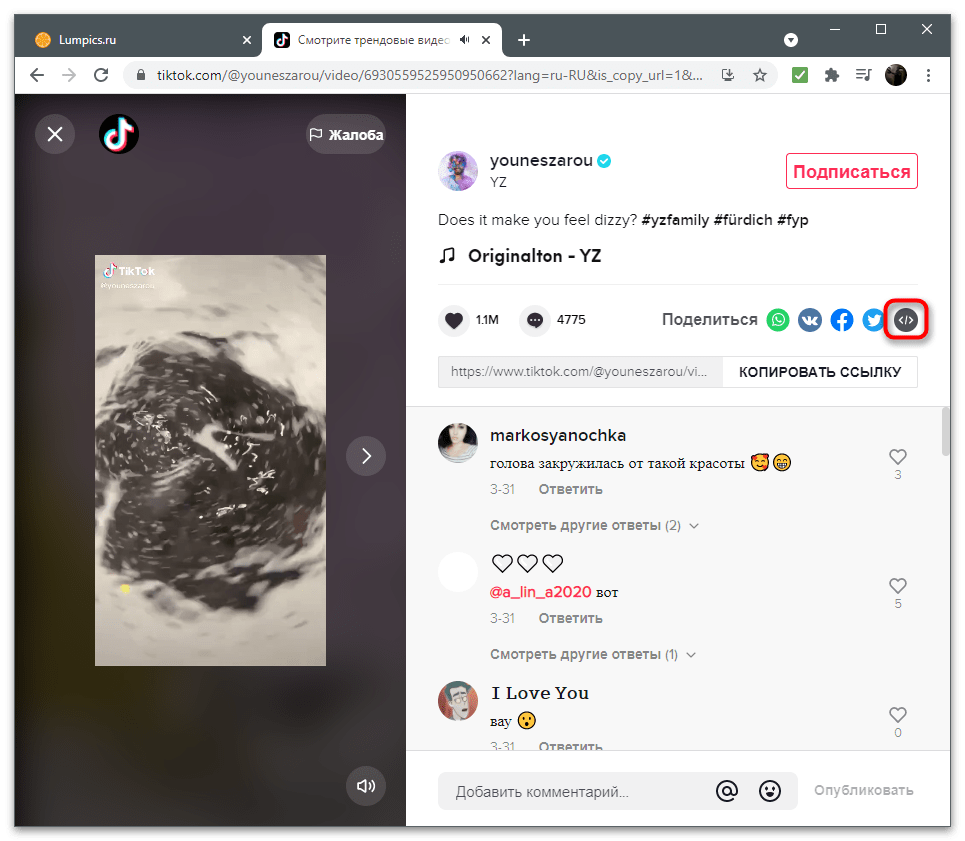Go to the next video using the right arrow
The image size is (965, 841).
366,456
